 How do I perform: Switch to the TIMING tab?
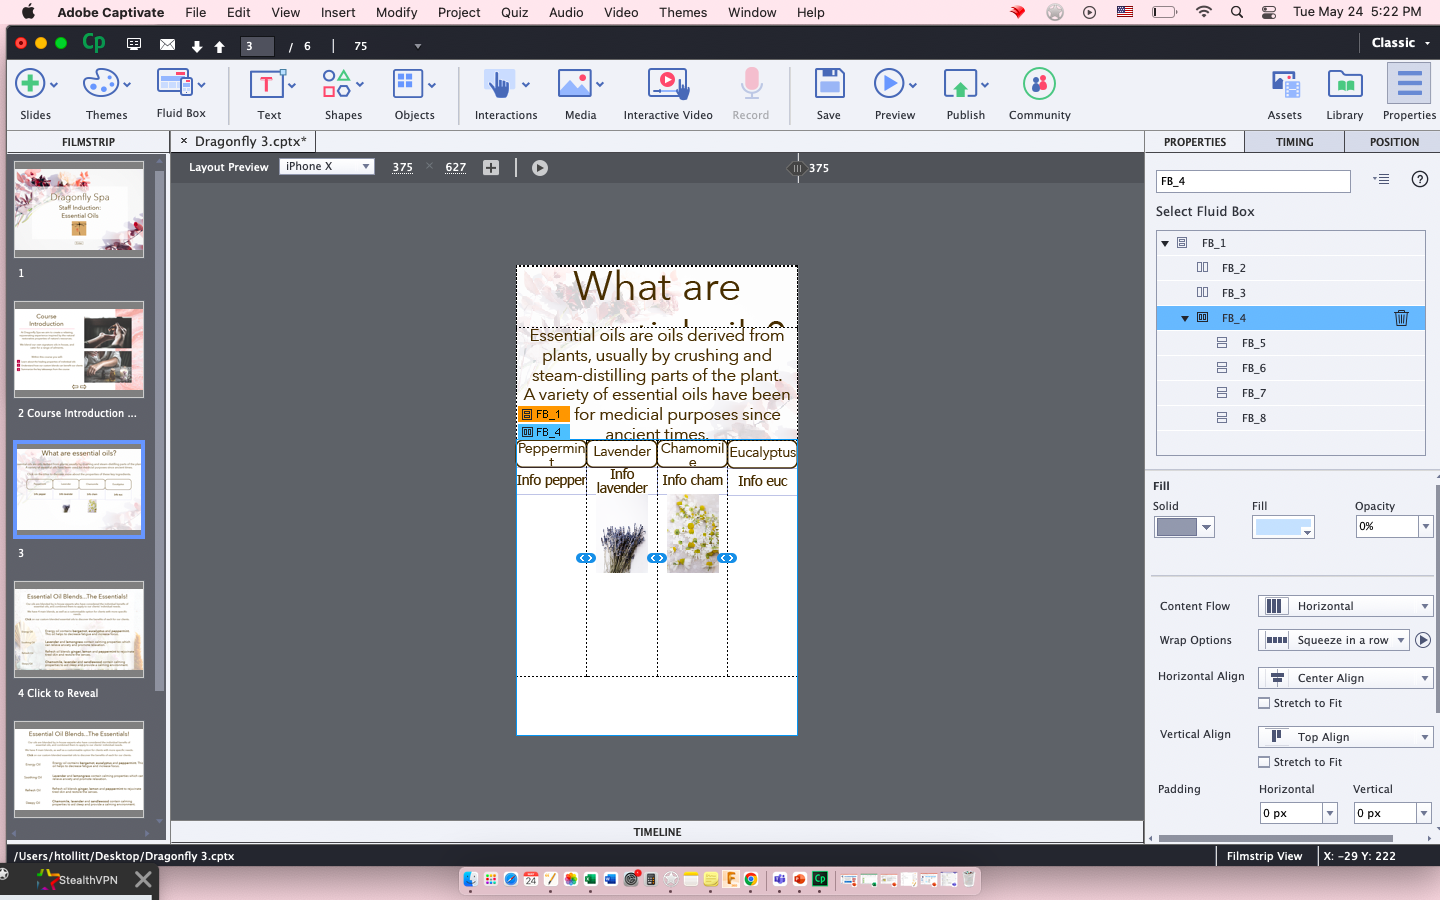[1294, 141]
